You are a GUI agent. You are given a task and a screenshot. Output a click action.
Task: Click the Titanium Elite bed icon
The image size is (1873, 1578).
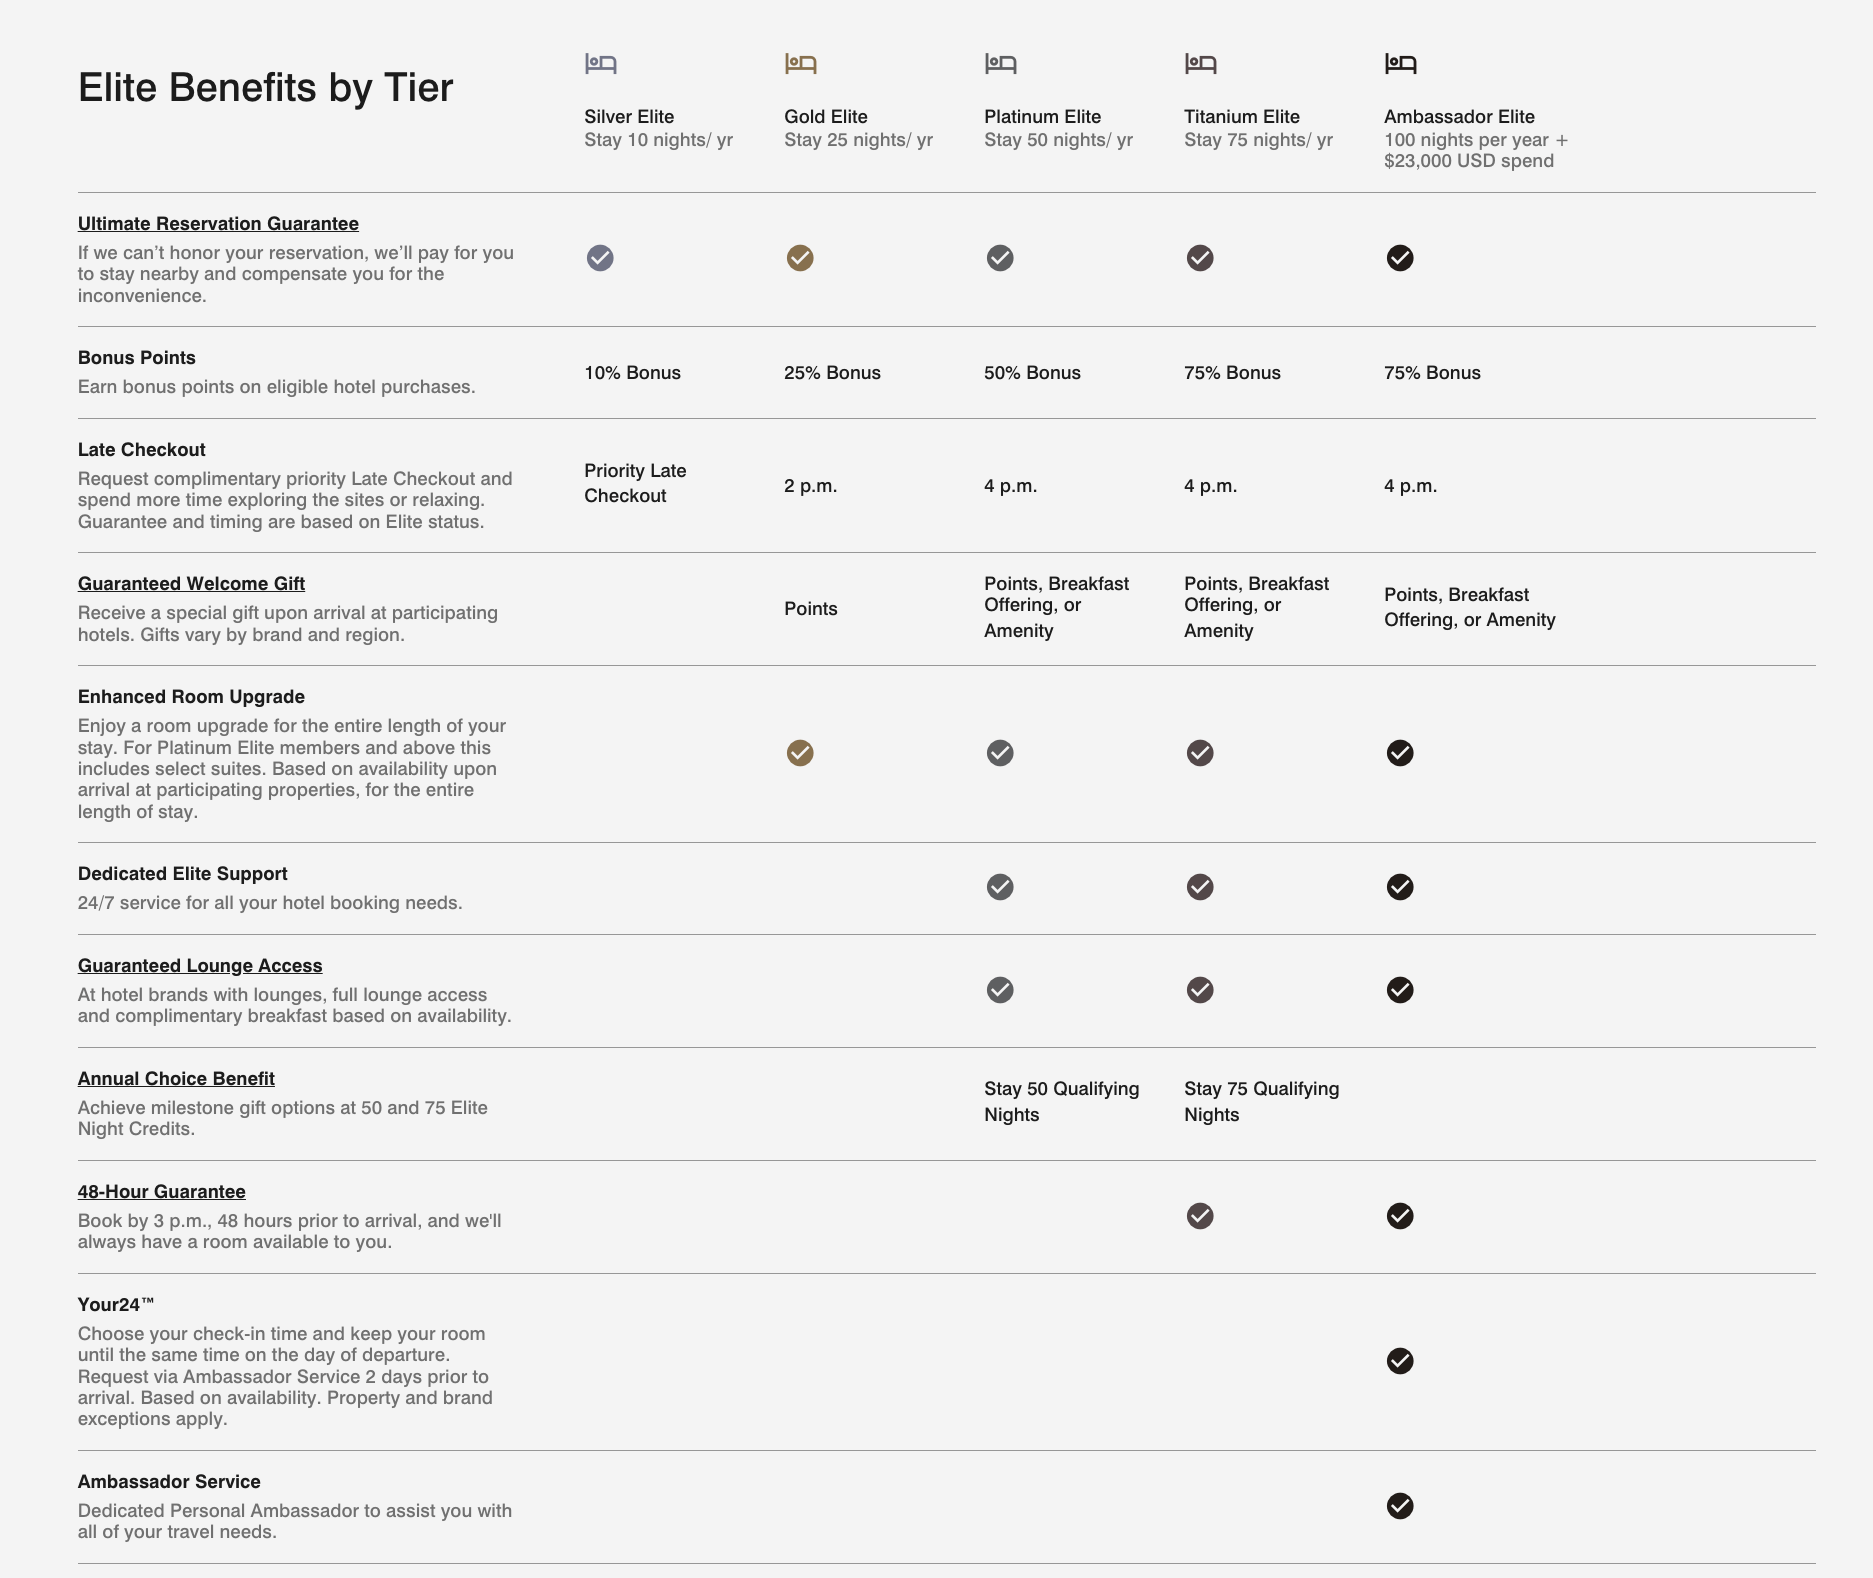click(1200, 64)
